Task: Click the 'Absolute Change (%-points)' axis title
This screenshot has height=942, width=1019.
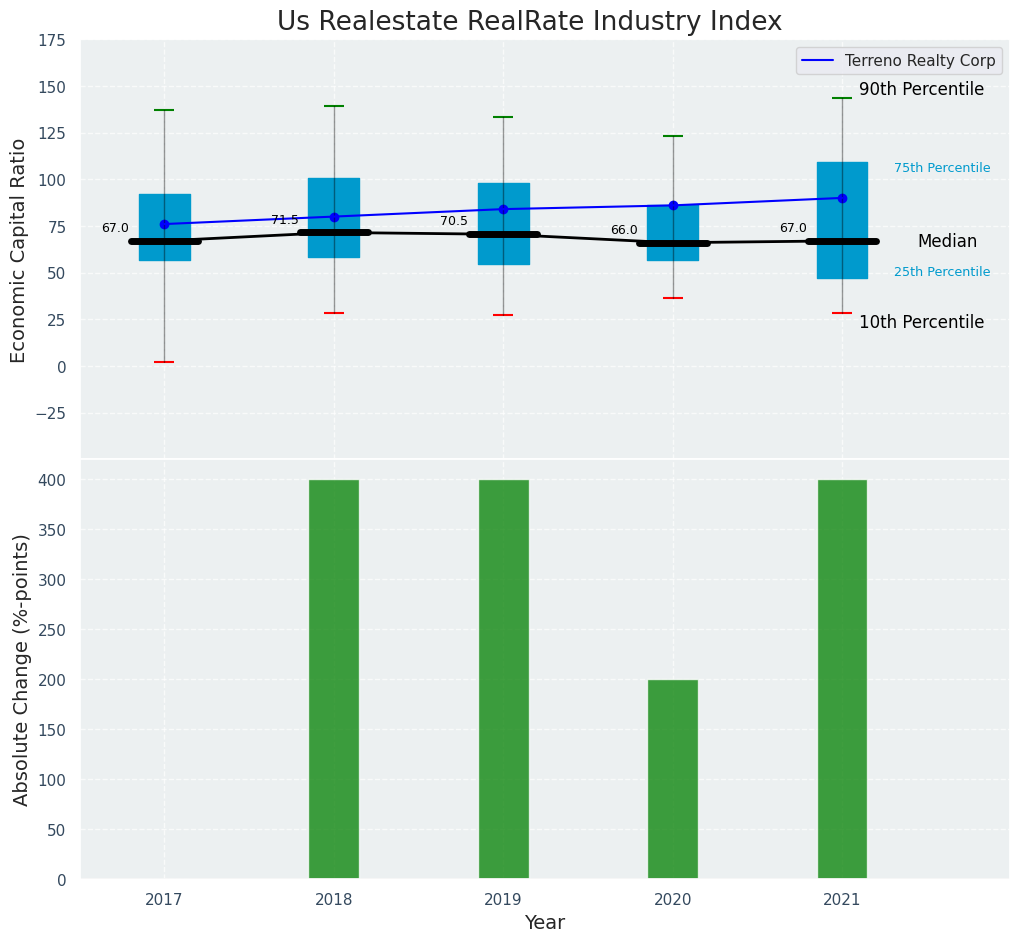Action: tap(21, 669)
